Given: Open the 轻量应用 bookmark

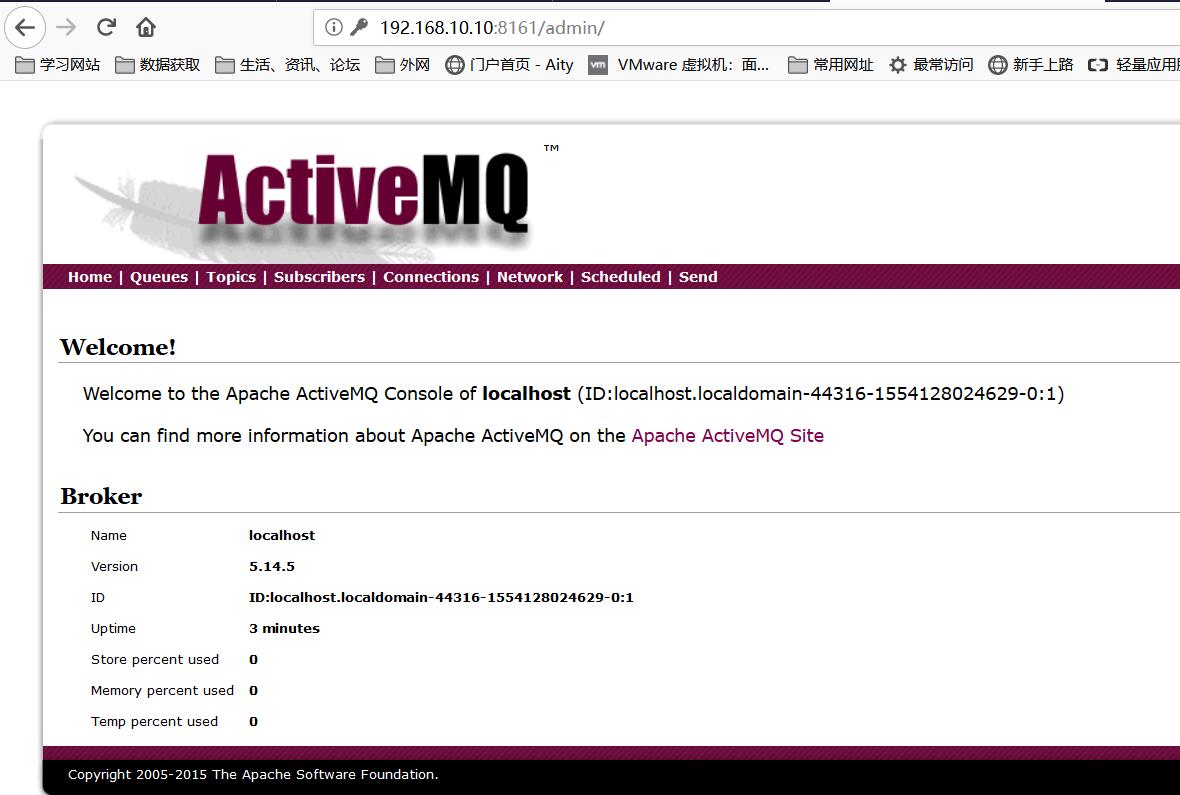Looking at the screenshot, I should pos(1133,65).
